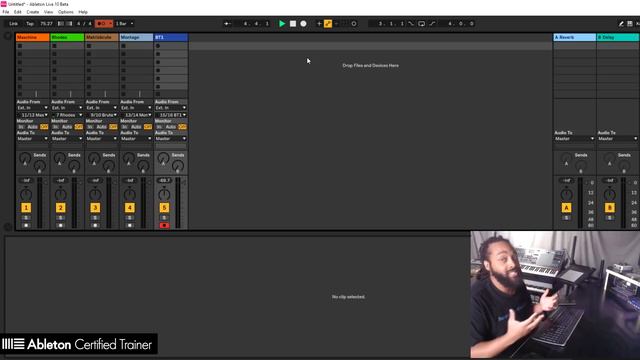This screenshot has width=640, height=360.
Task: Solo the Montage track
Action: pyautogui.click(x=130, y=218)
